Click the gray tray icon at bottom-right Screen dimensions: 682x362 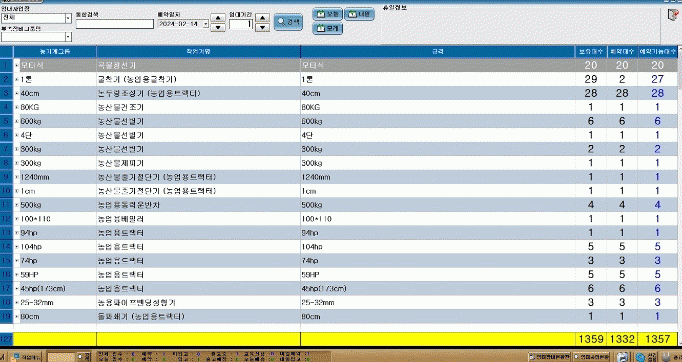[x=665, y=356]
